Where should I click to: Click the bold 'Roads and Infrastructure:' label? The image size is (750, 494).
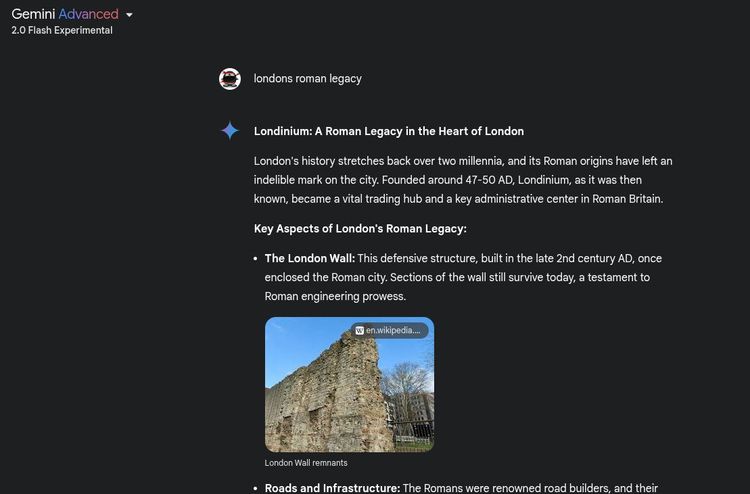[x=332, y=488]
